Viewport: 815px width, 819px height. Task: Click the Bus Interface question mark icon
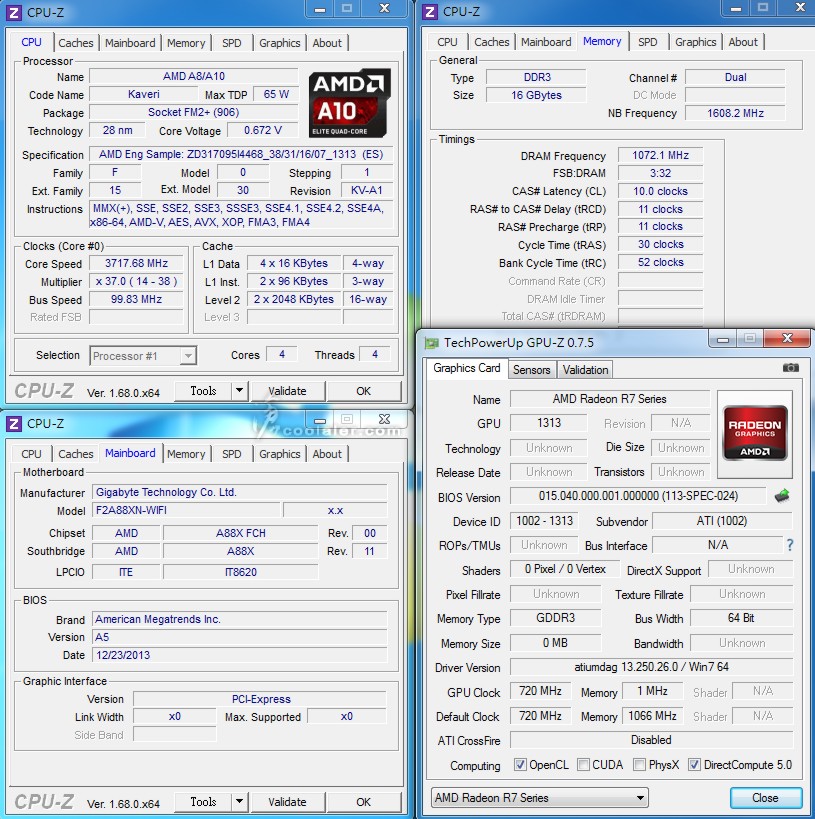click(x=789, y=545)
